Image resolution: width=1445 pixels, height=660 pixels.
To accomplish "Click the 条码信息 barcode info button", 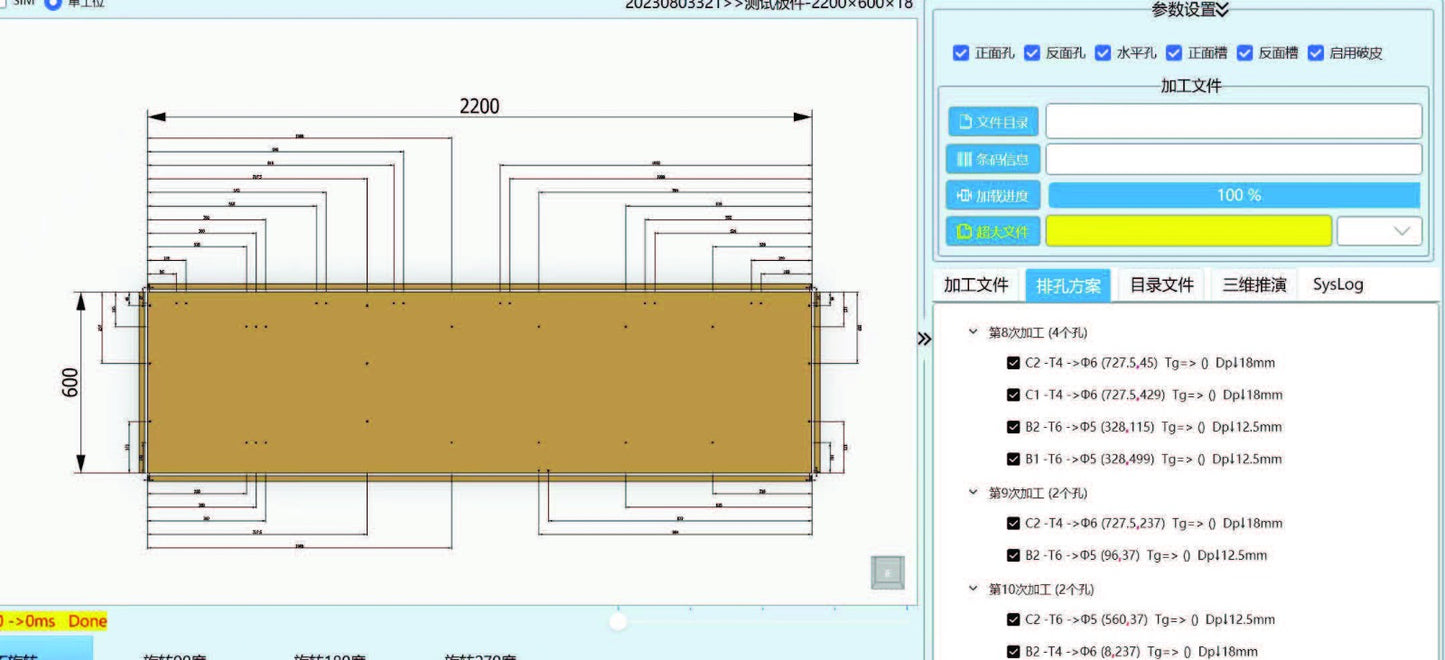I will pyautogui.click(x=992, y=159).
